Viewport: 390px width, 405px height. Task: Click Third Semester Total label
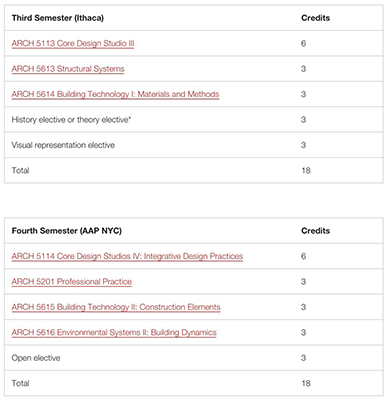20,171
